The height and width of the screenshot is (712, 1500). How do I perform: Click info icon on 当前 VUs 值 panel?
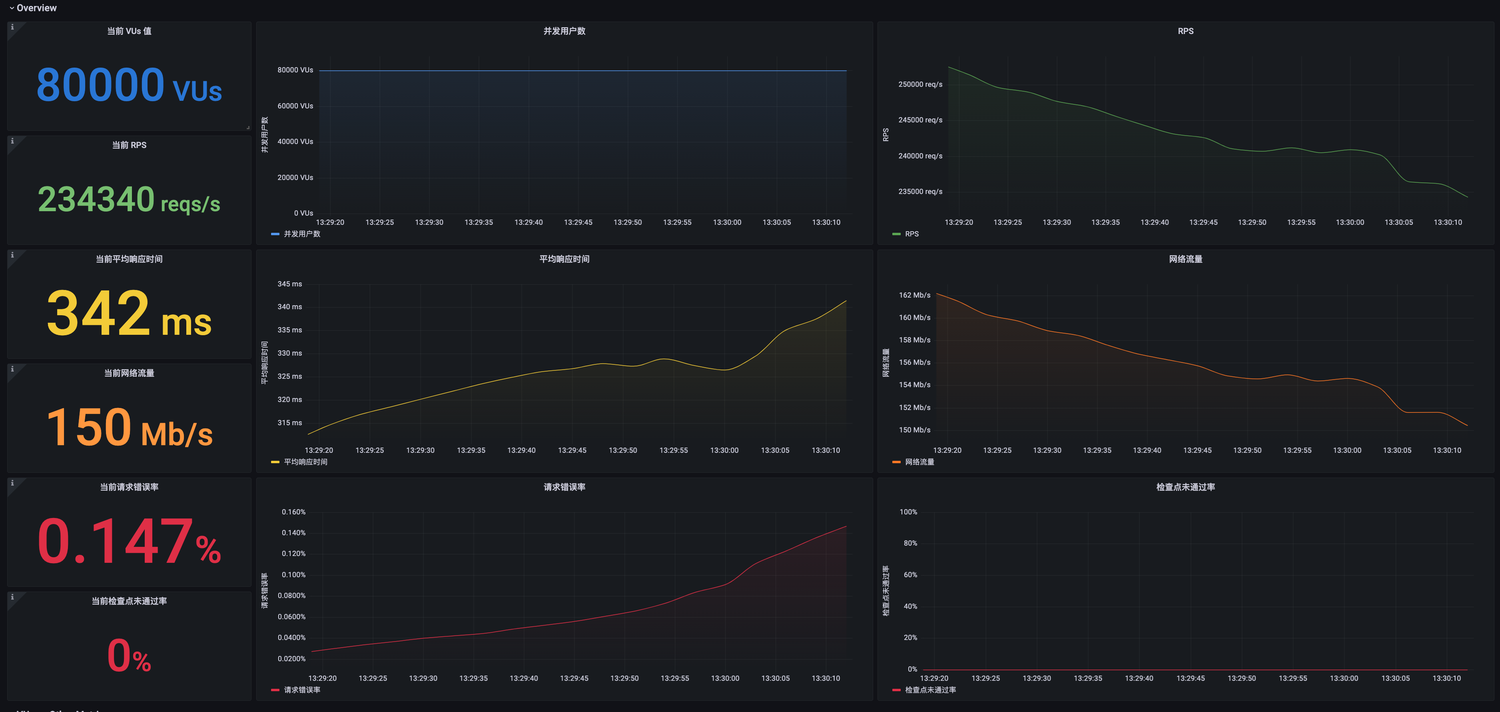point(12,28)
